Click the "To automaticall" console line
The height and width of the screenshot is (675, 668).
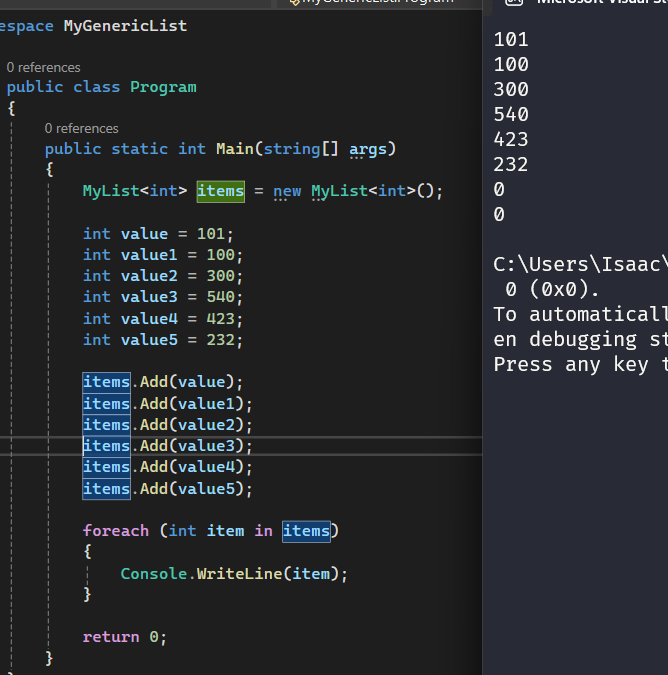click(x=580, y=315)
